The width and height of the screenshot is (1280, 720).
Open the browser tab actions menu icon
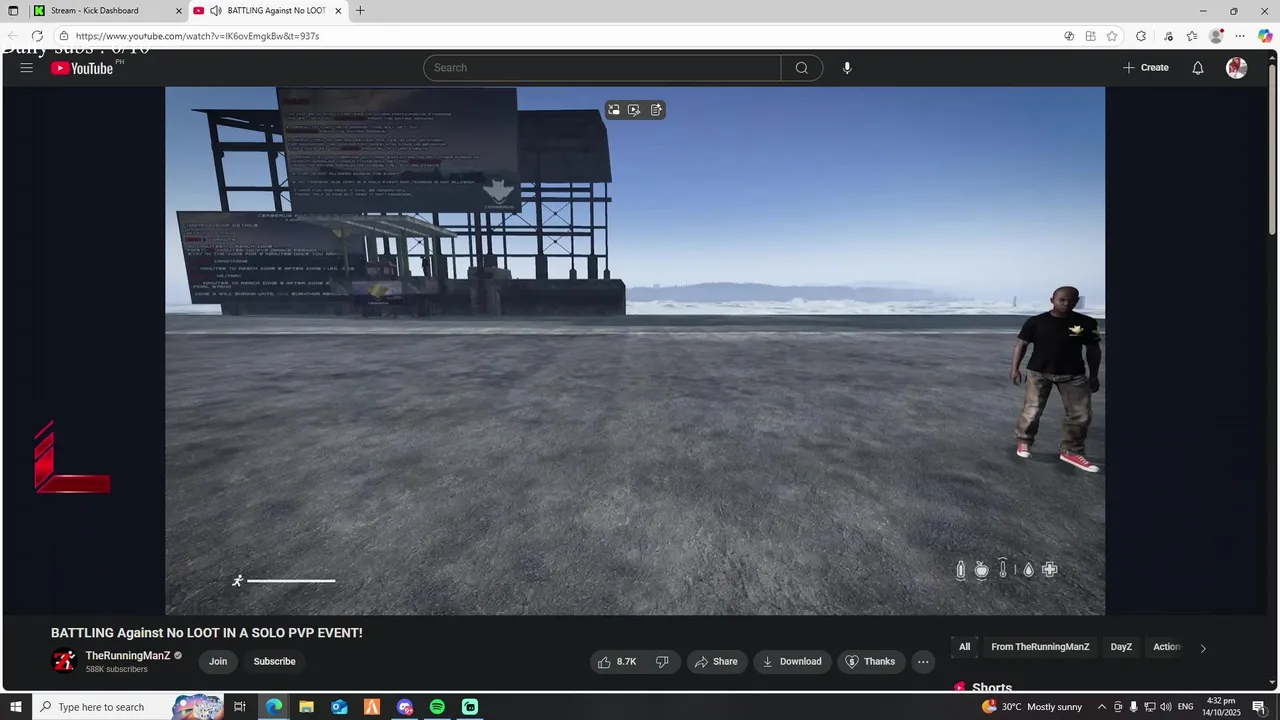pyautogui.click(x=13, y=11)
